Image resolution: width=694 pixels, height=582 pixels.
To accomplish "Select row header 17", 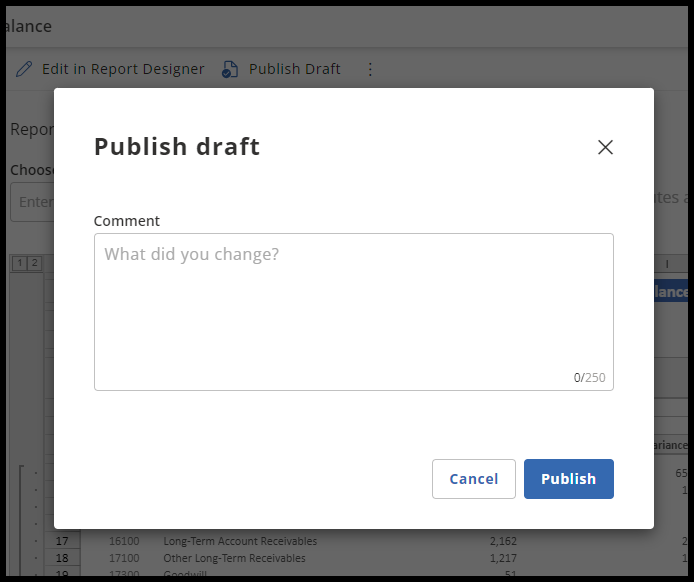I will coord(62,541).
